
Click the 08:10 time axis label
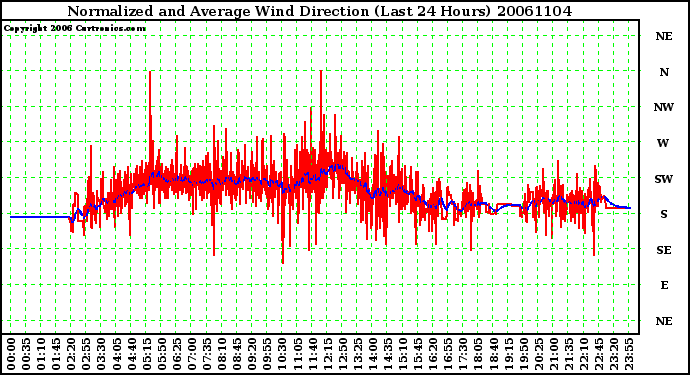222,354
